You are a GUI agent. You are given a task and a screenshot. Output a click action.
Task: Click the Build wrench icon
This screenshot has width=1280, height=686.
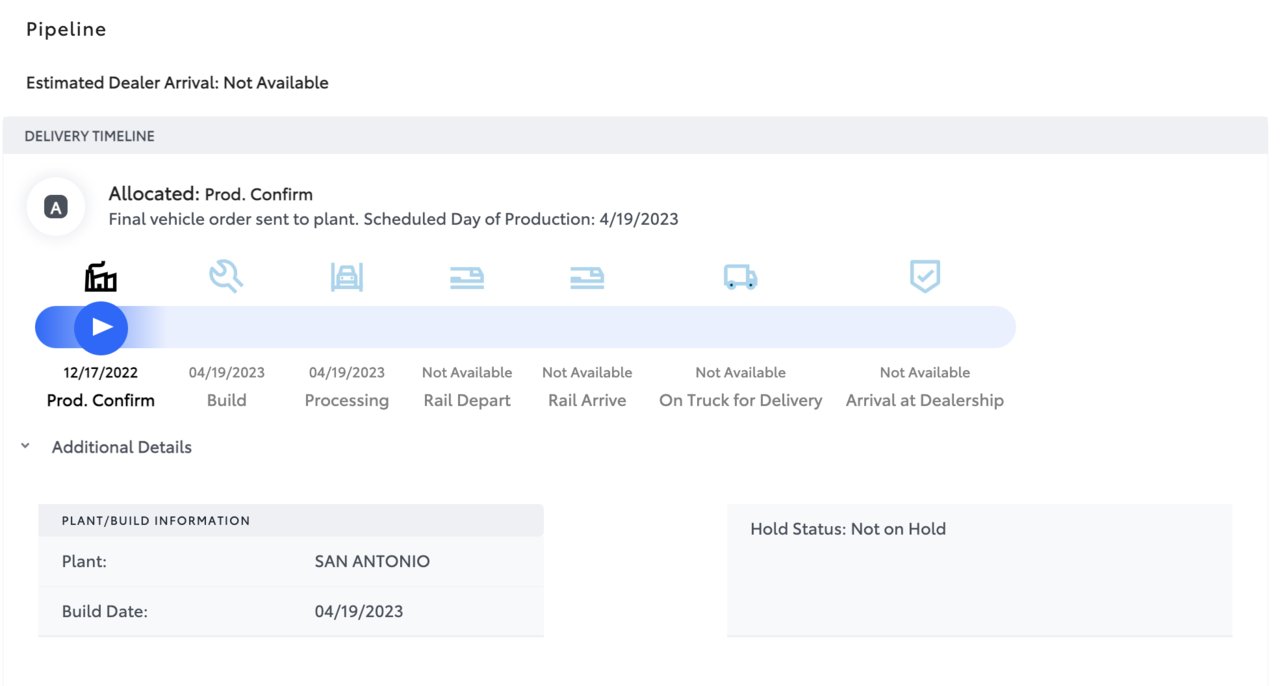click(x=226, y=276)
